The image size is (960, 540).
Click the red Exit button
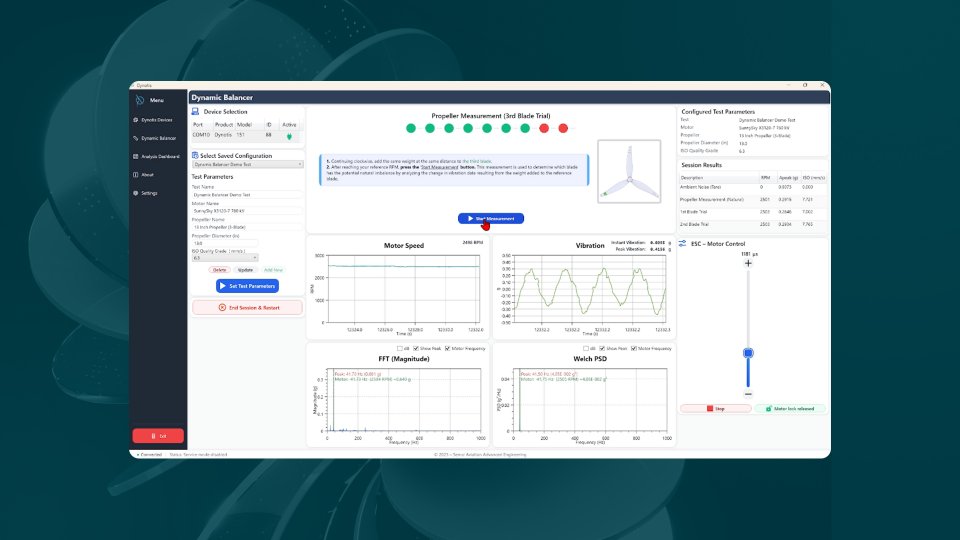pyautogui.click(x=158, y=436)
